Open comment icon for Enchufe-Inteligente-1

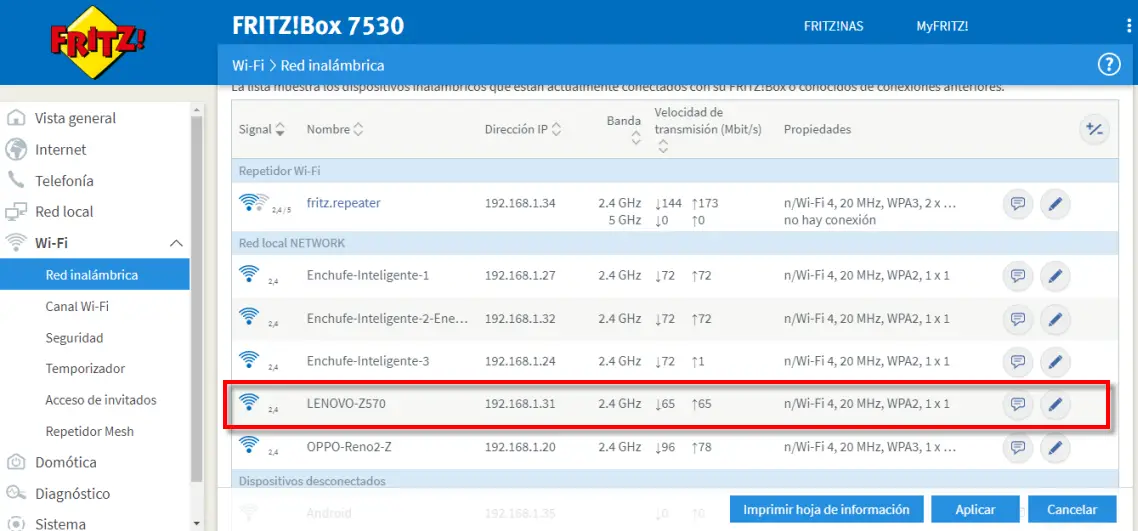tap(1018, 276)
